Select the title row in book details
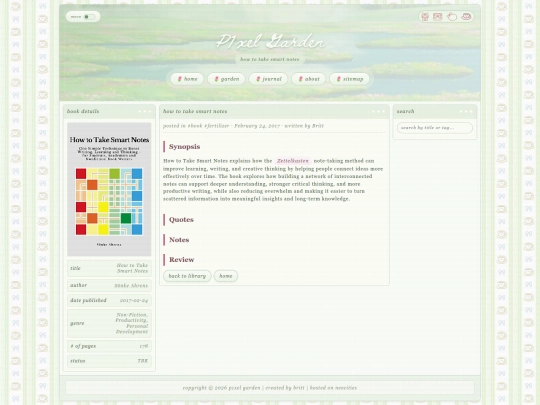 coord(109,268)
